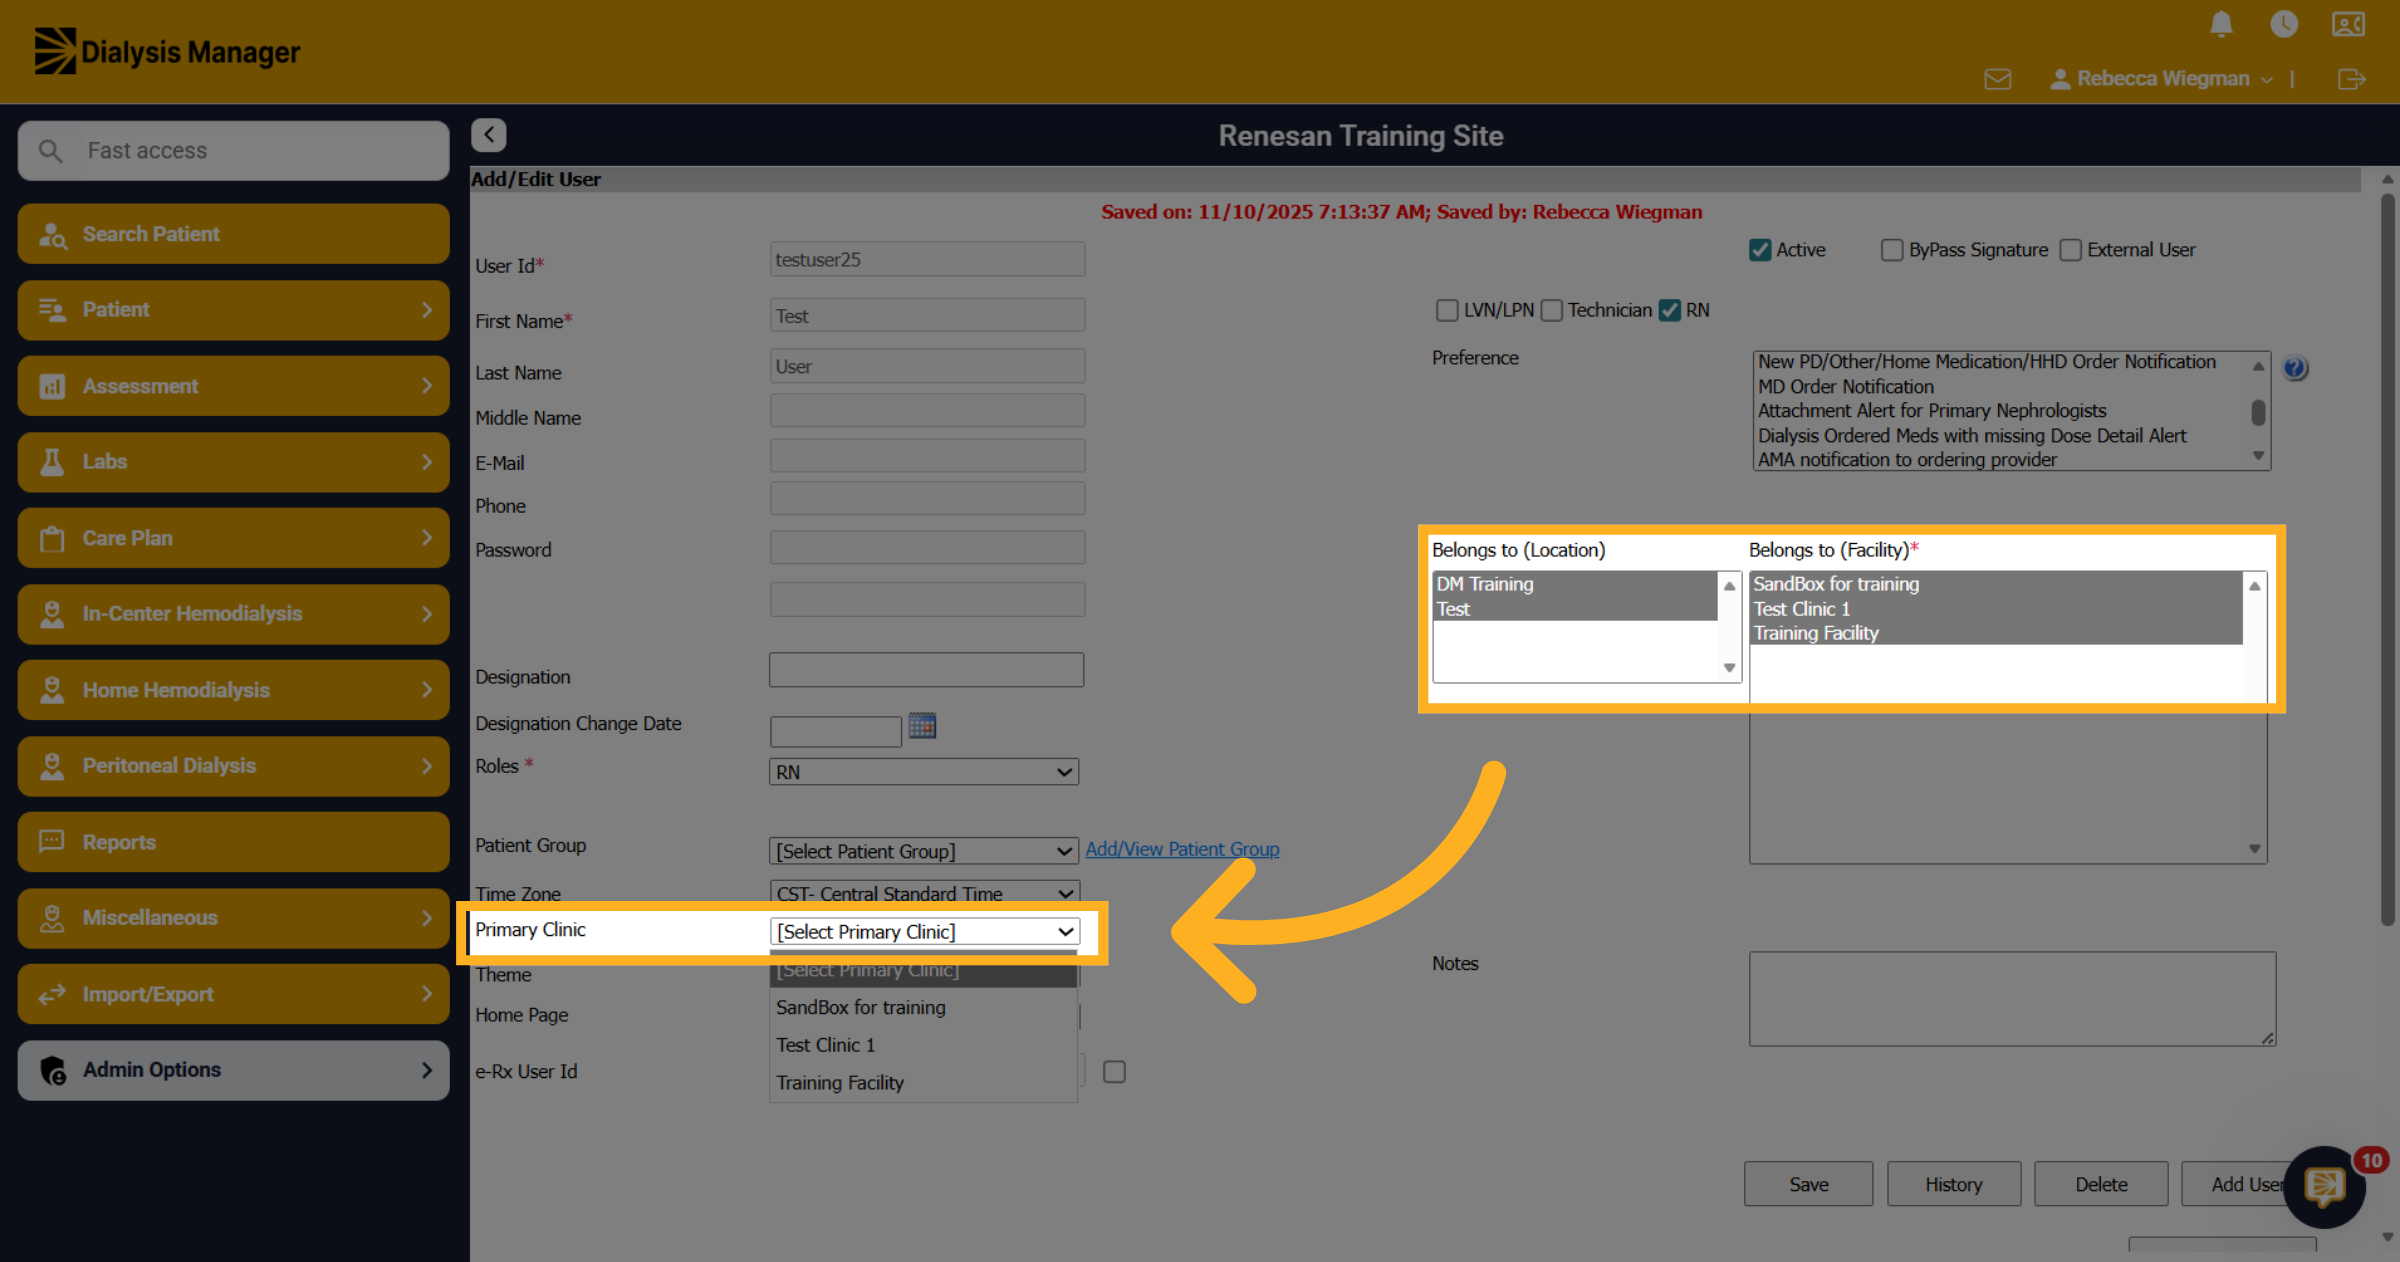Open the chat widget with 10 badge

point(2325,1187)
